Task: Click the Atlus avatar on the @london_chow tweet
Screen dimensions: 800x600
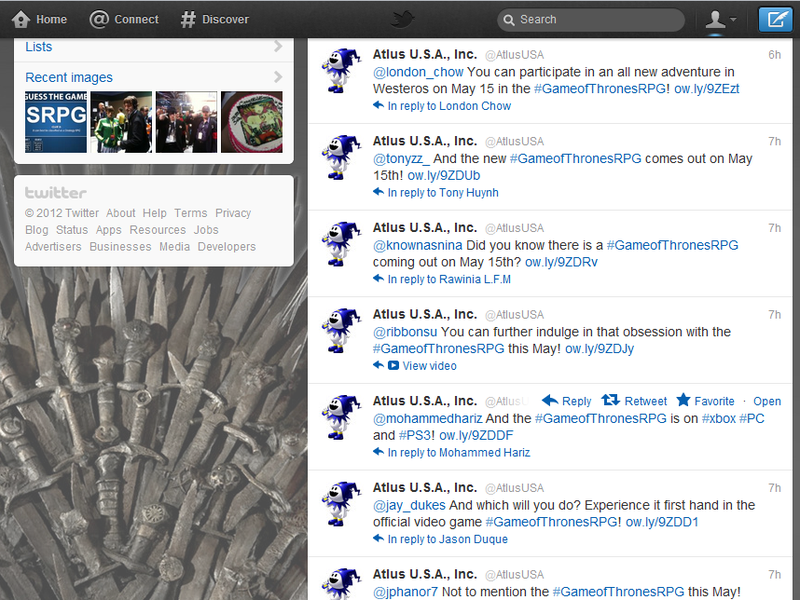Action: (341, 70)
